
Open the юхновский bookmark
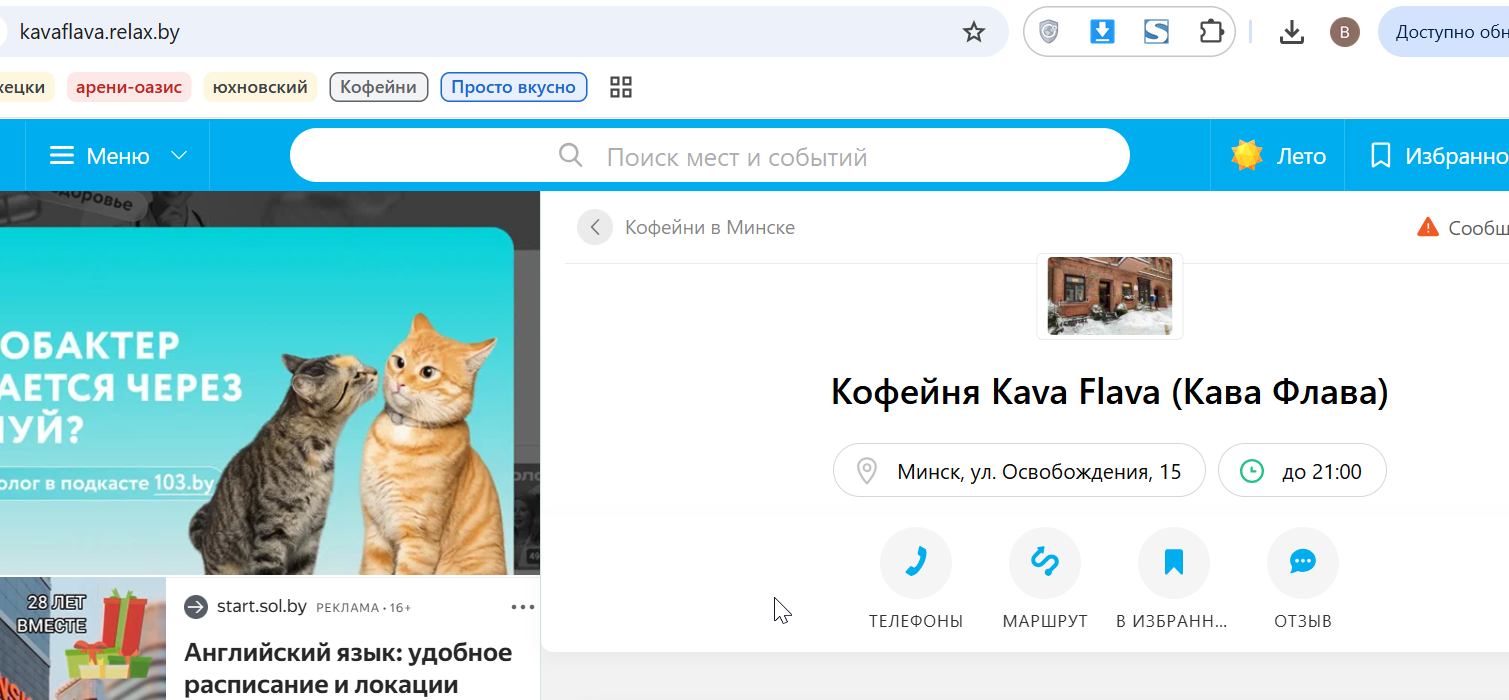260,87
